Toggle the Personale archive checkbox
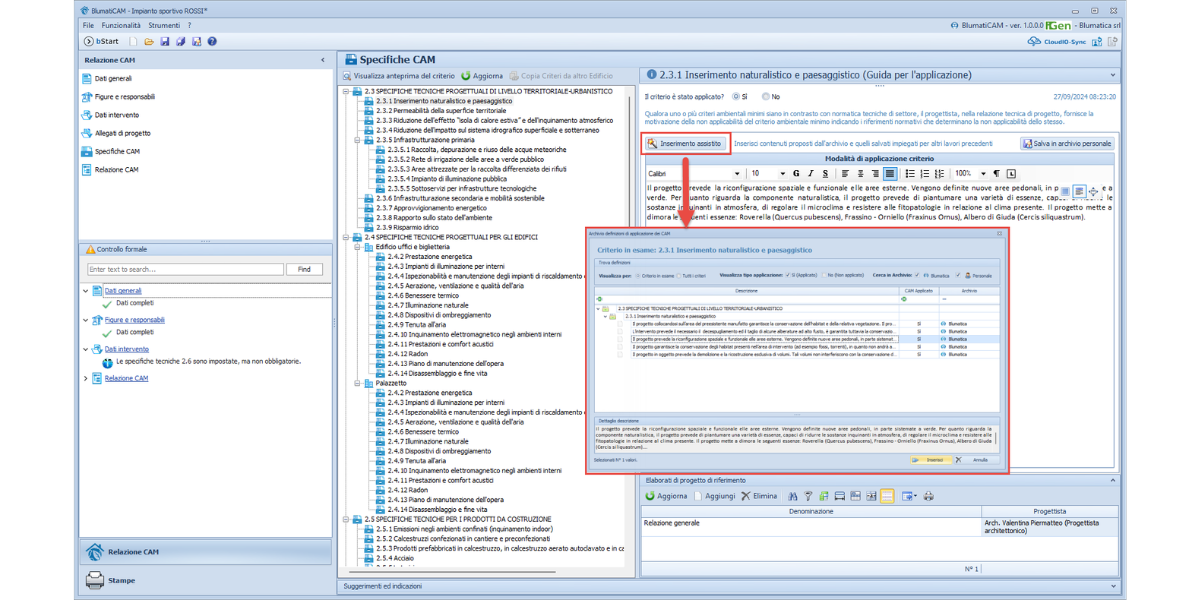This screenshot has height=600, width=1200. coord(958,275)
